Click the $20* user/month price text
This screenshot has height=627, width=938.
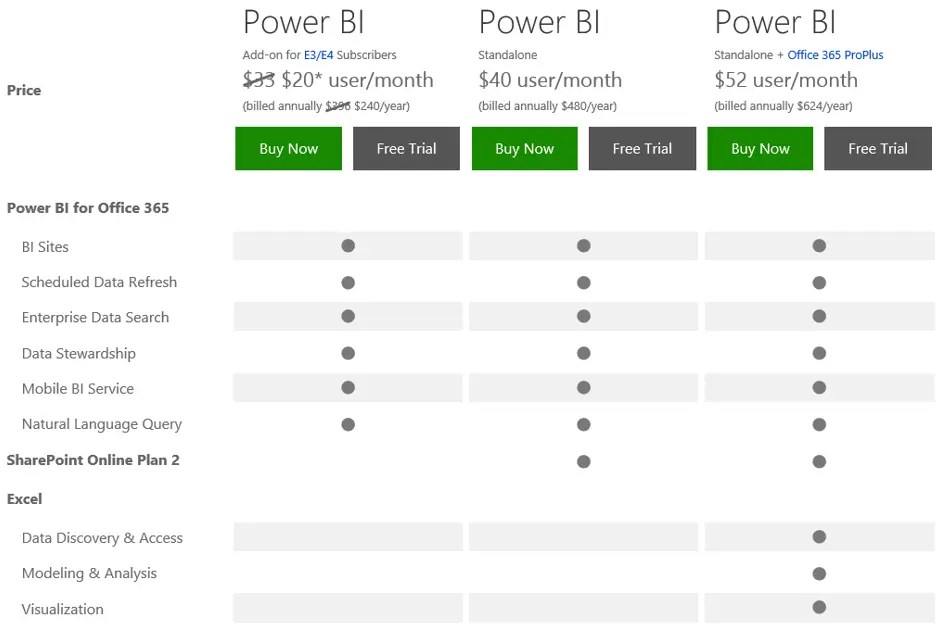click(x=357, y=80)
